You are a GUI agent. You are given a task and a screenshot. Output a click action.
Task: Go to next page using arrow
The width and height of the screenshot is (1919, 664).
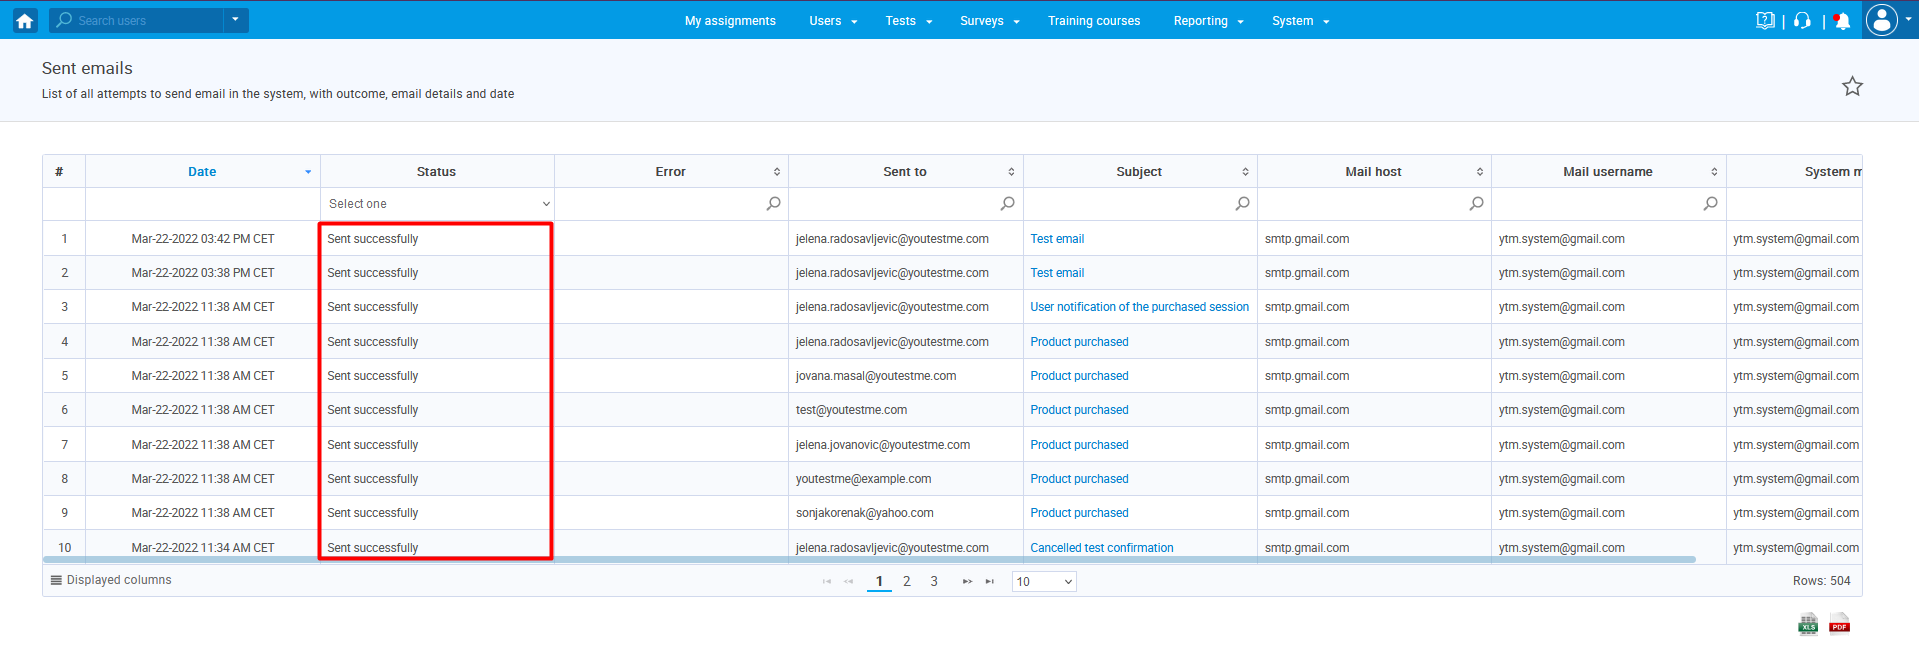coord(967,581)
